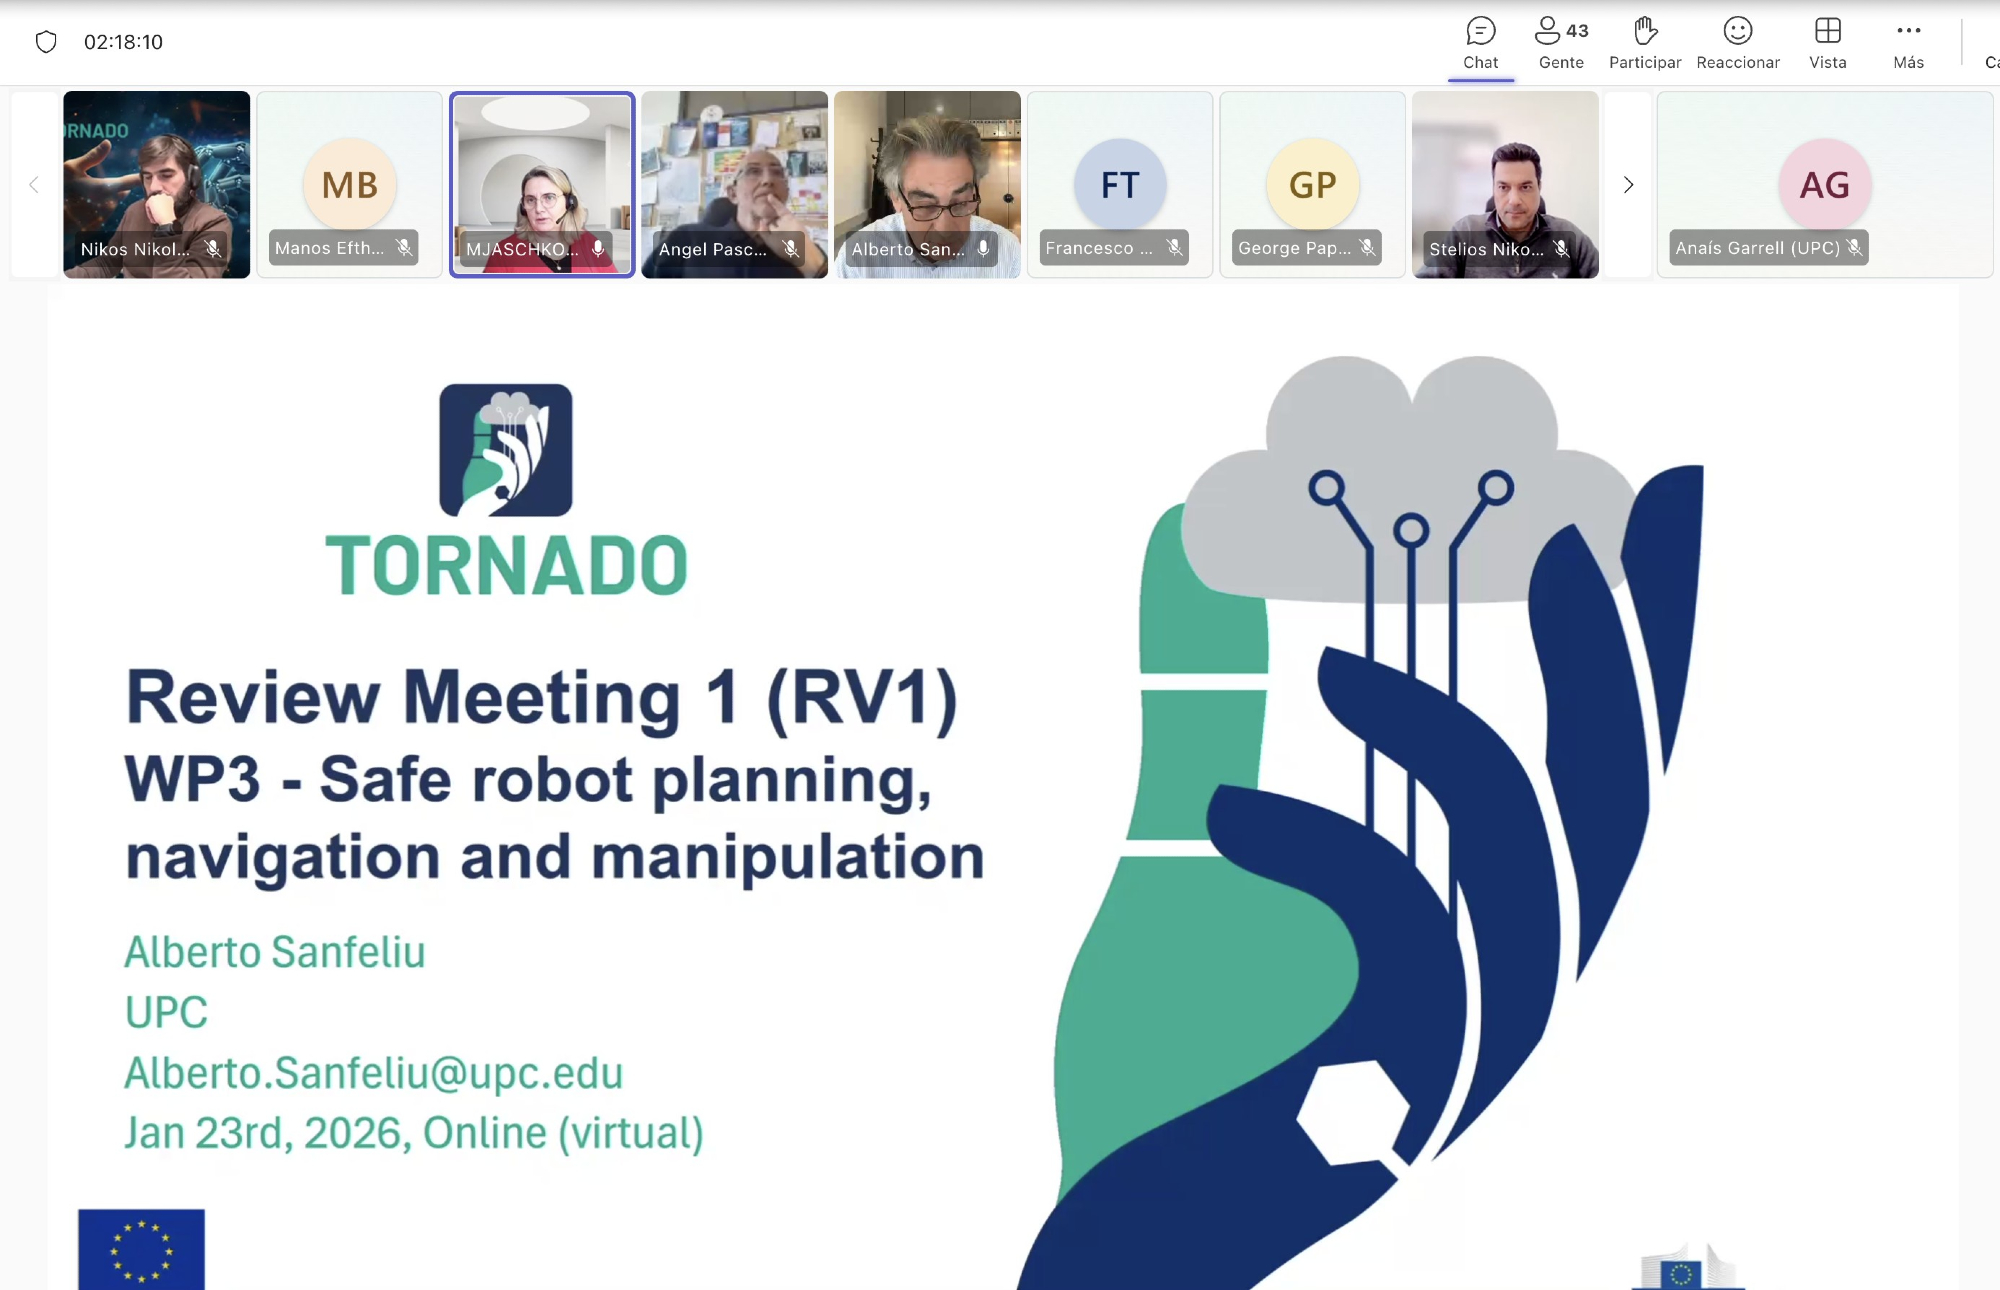The width and height of the screenshot is (2000, 1290).
Task: Click Anaís Garrell's muted mic icon
Action: click(x=1854, y=247)
